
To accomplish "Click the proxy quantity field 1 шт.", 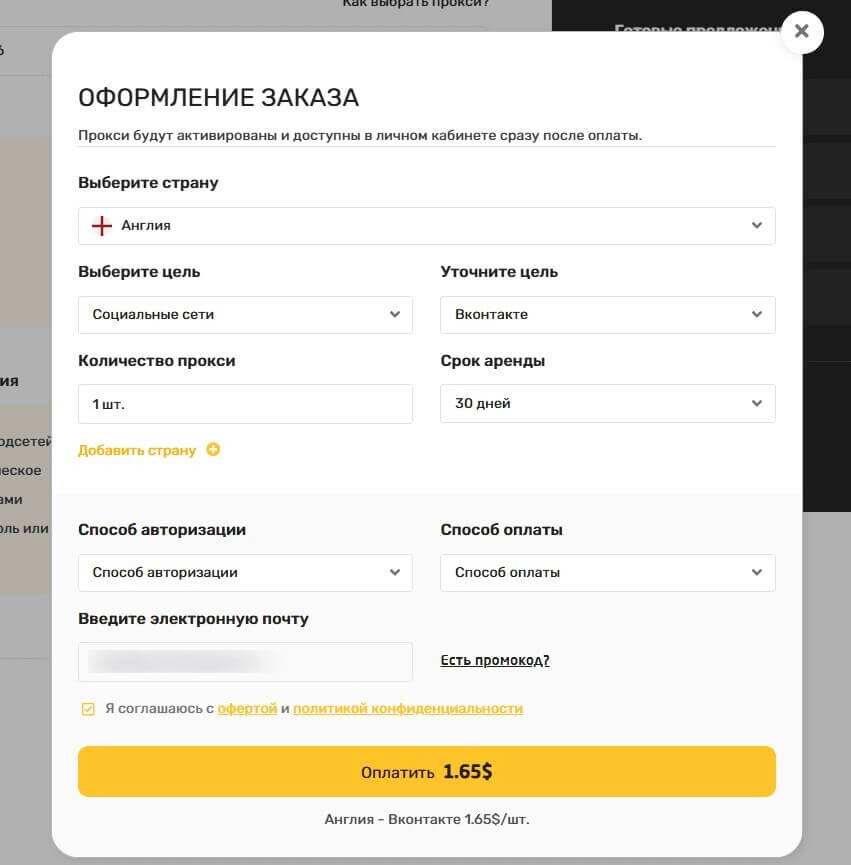I will click(245, 404).
